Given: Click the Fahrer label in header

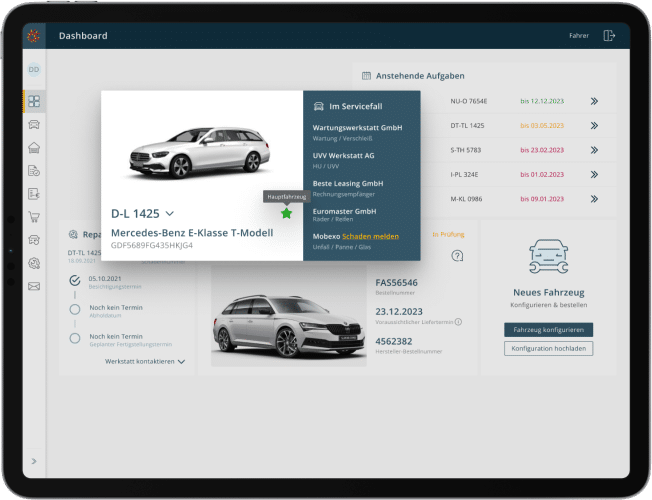Looking at the screenshot, I should point(579,36).
